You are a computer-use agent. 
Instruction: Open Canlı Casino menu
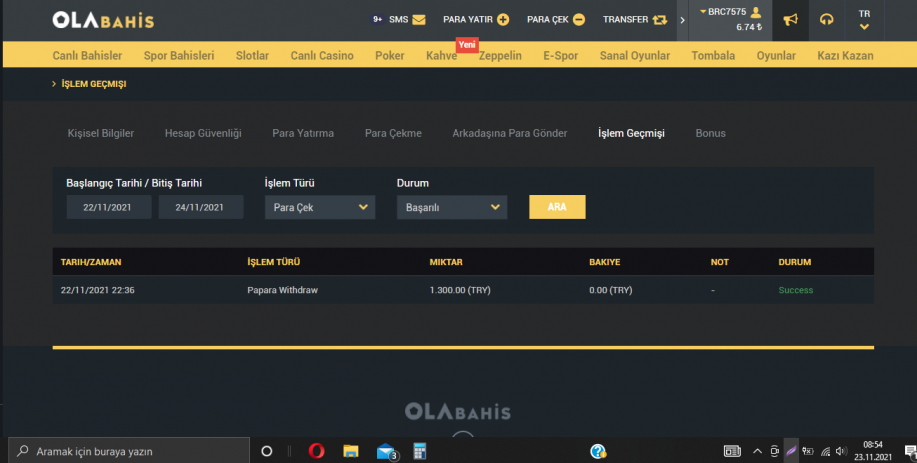click(322, 56)
